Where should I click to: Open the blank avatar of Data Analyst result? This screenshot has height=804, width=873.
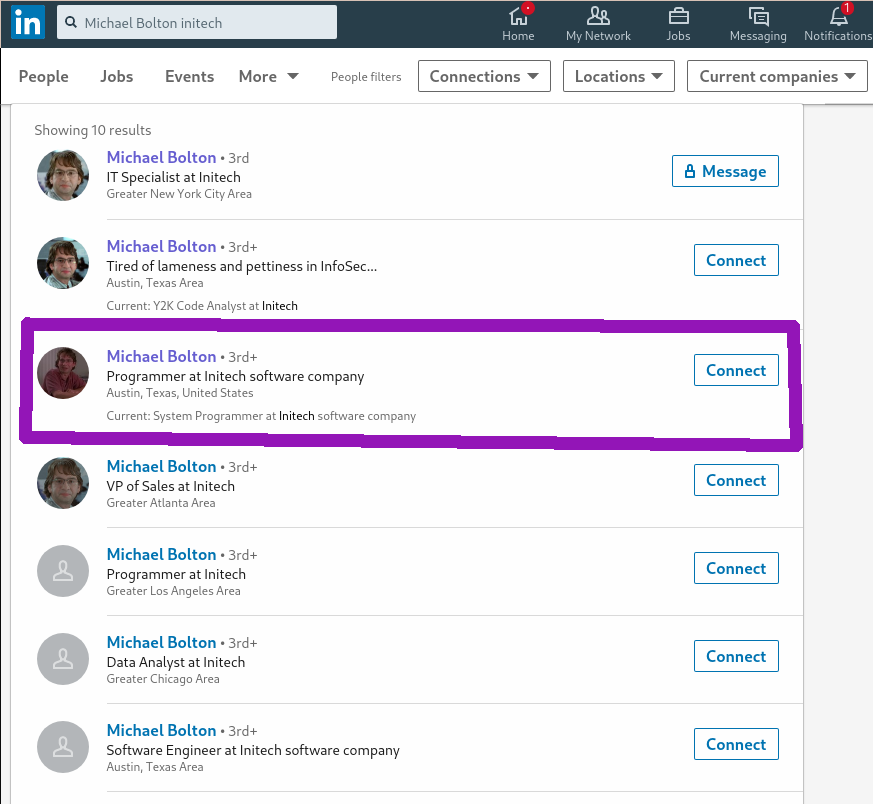(63, 659)
